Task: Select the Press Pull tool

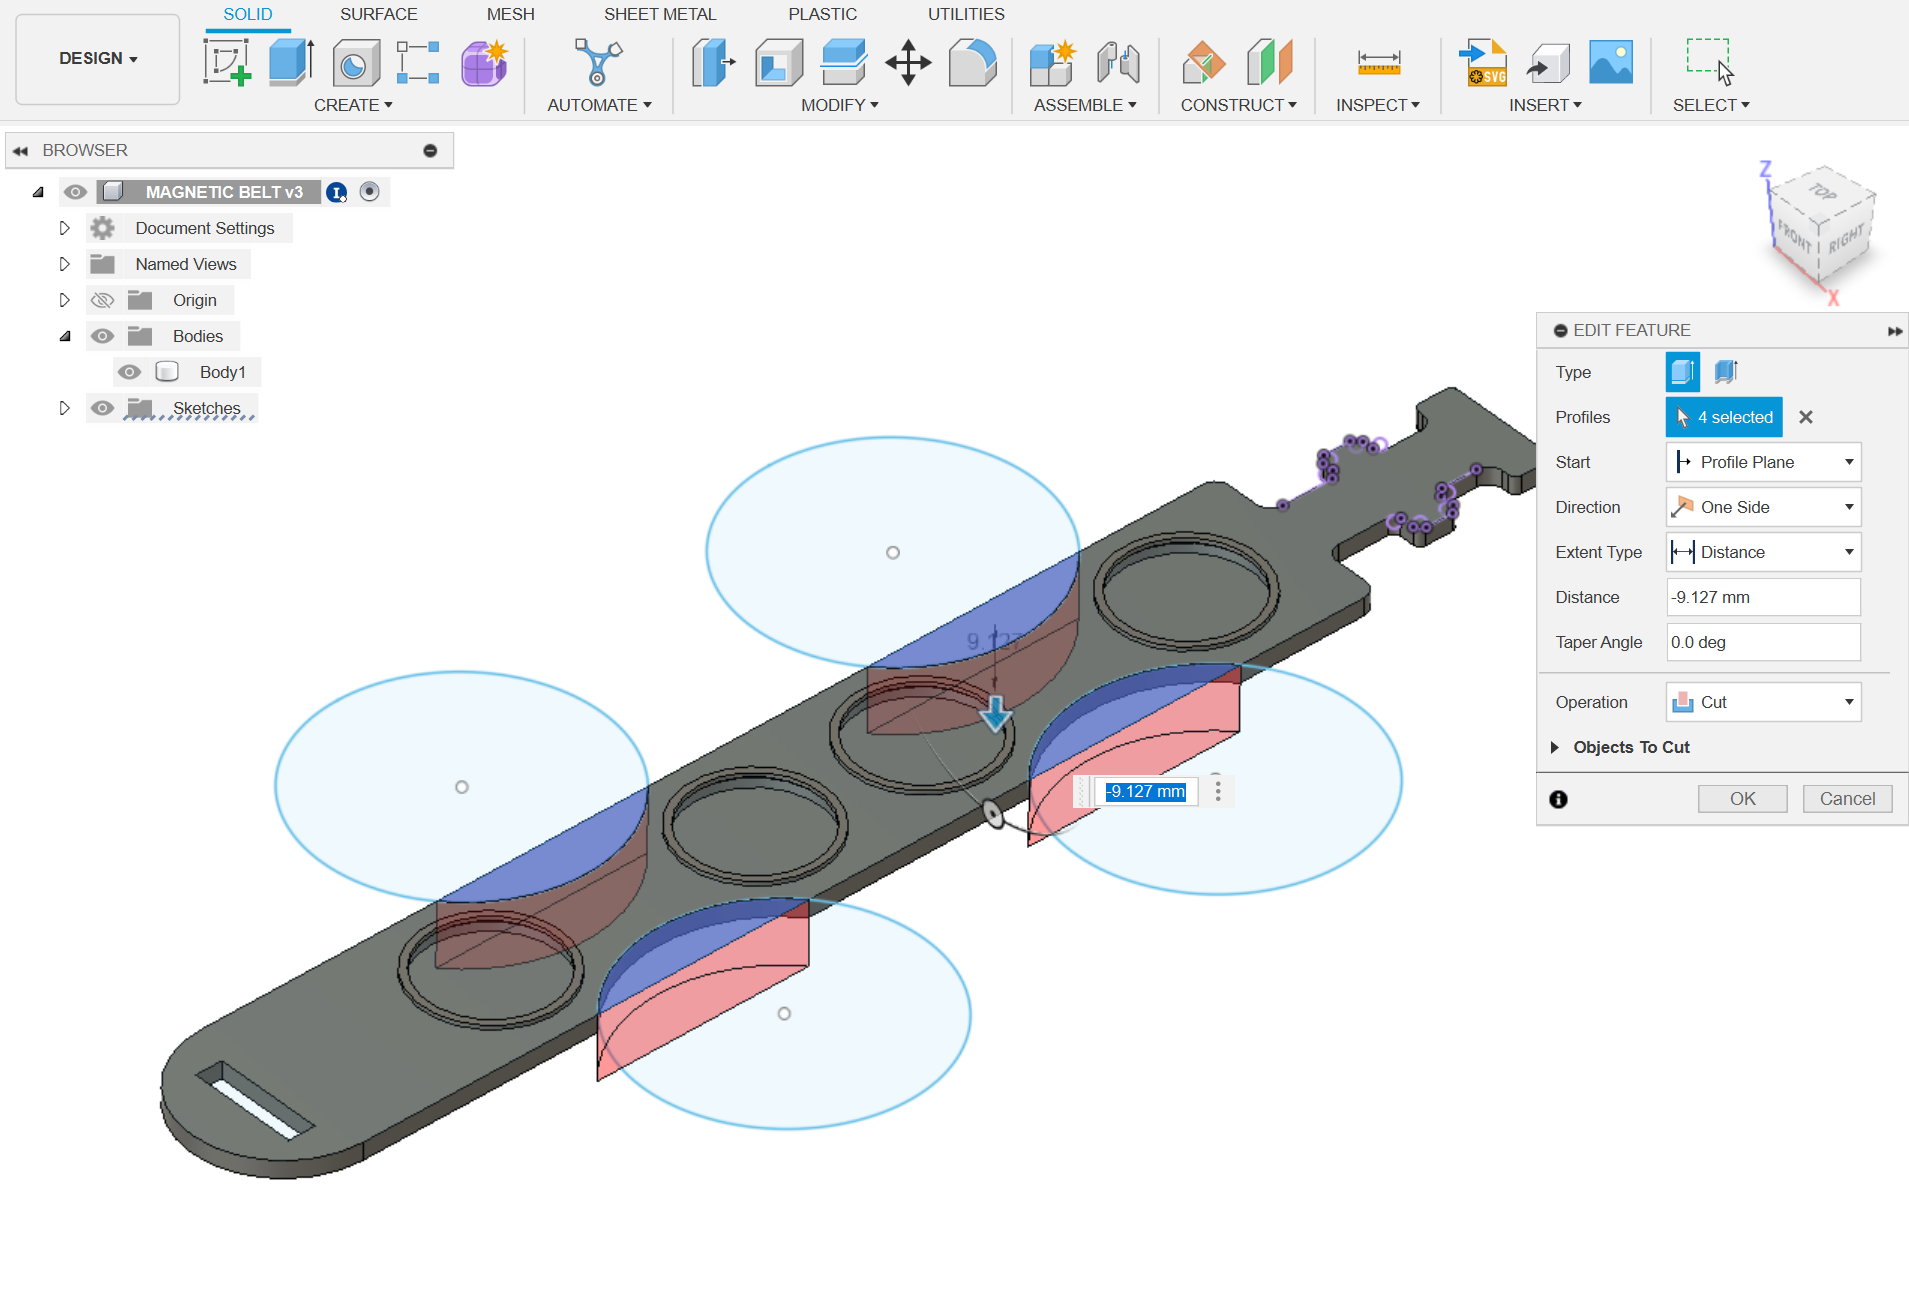Action: 713,62
